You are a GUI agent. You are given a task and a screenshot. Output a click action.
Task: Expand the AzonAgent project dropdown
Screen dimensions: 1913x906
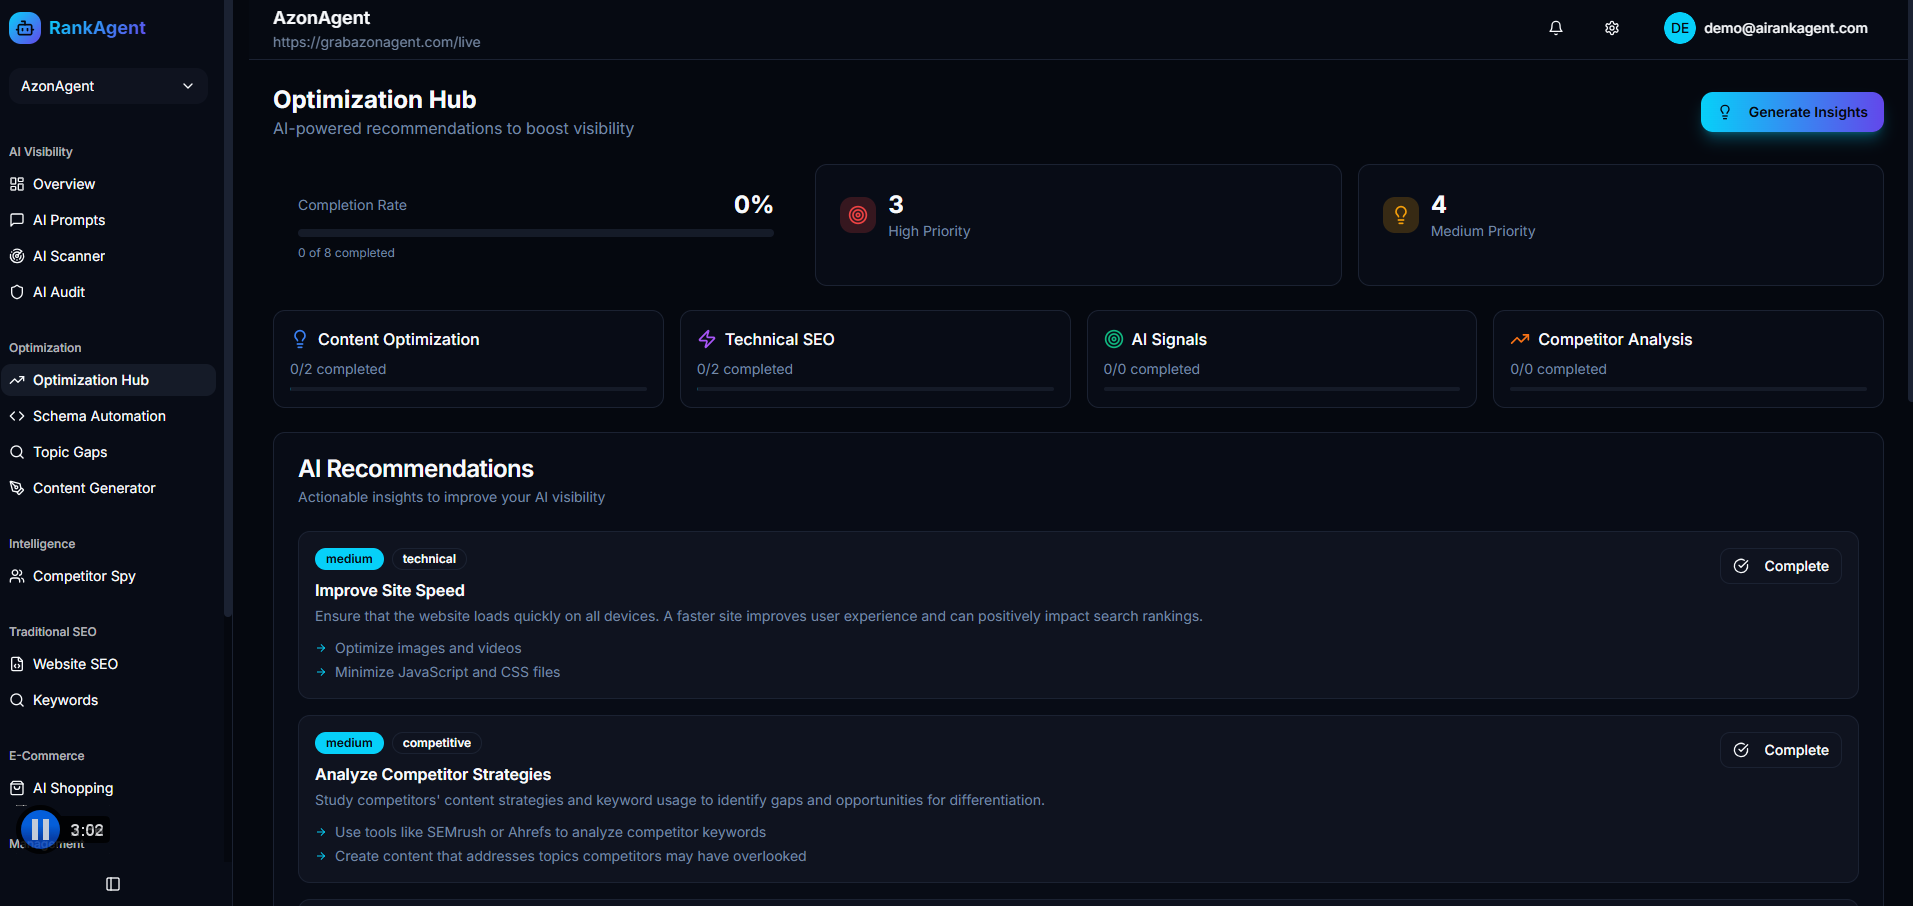point(108,86)
